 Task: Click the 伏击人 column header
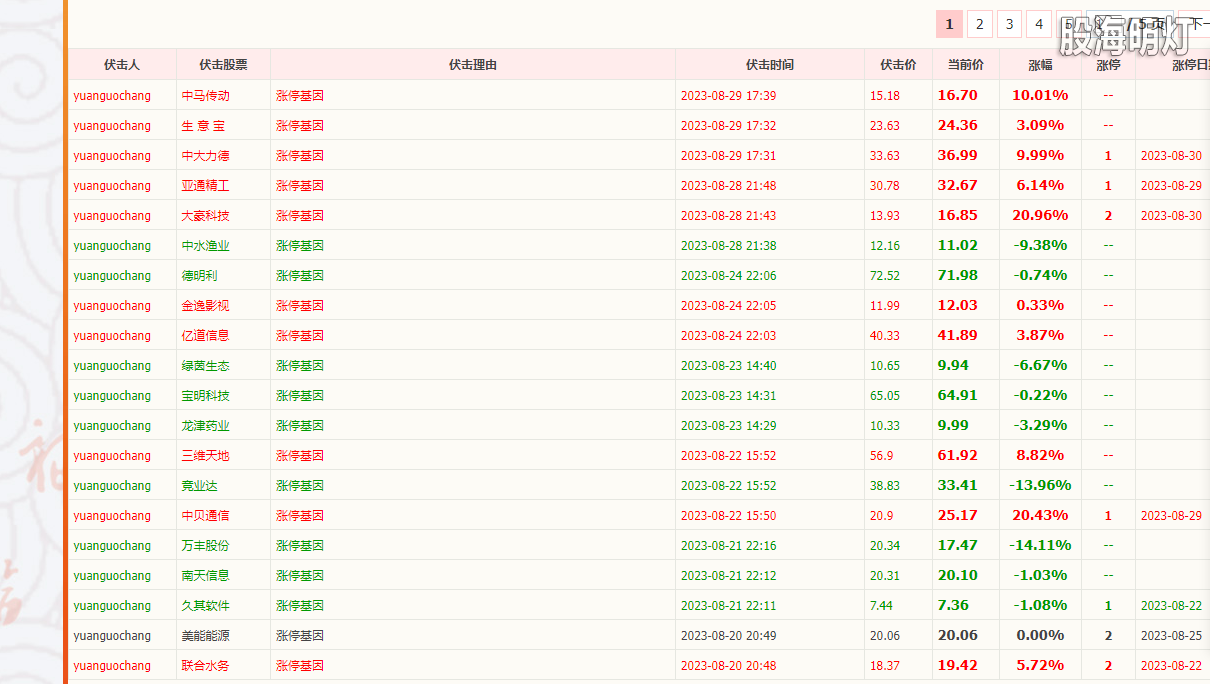[122, 65]
